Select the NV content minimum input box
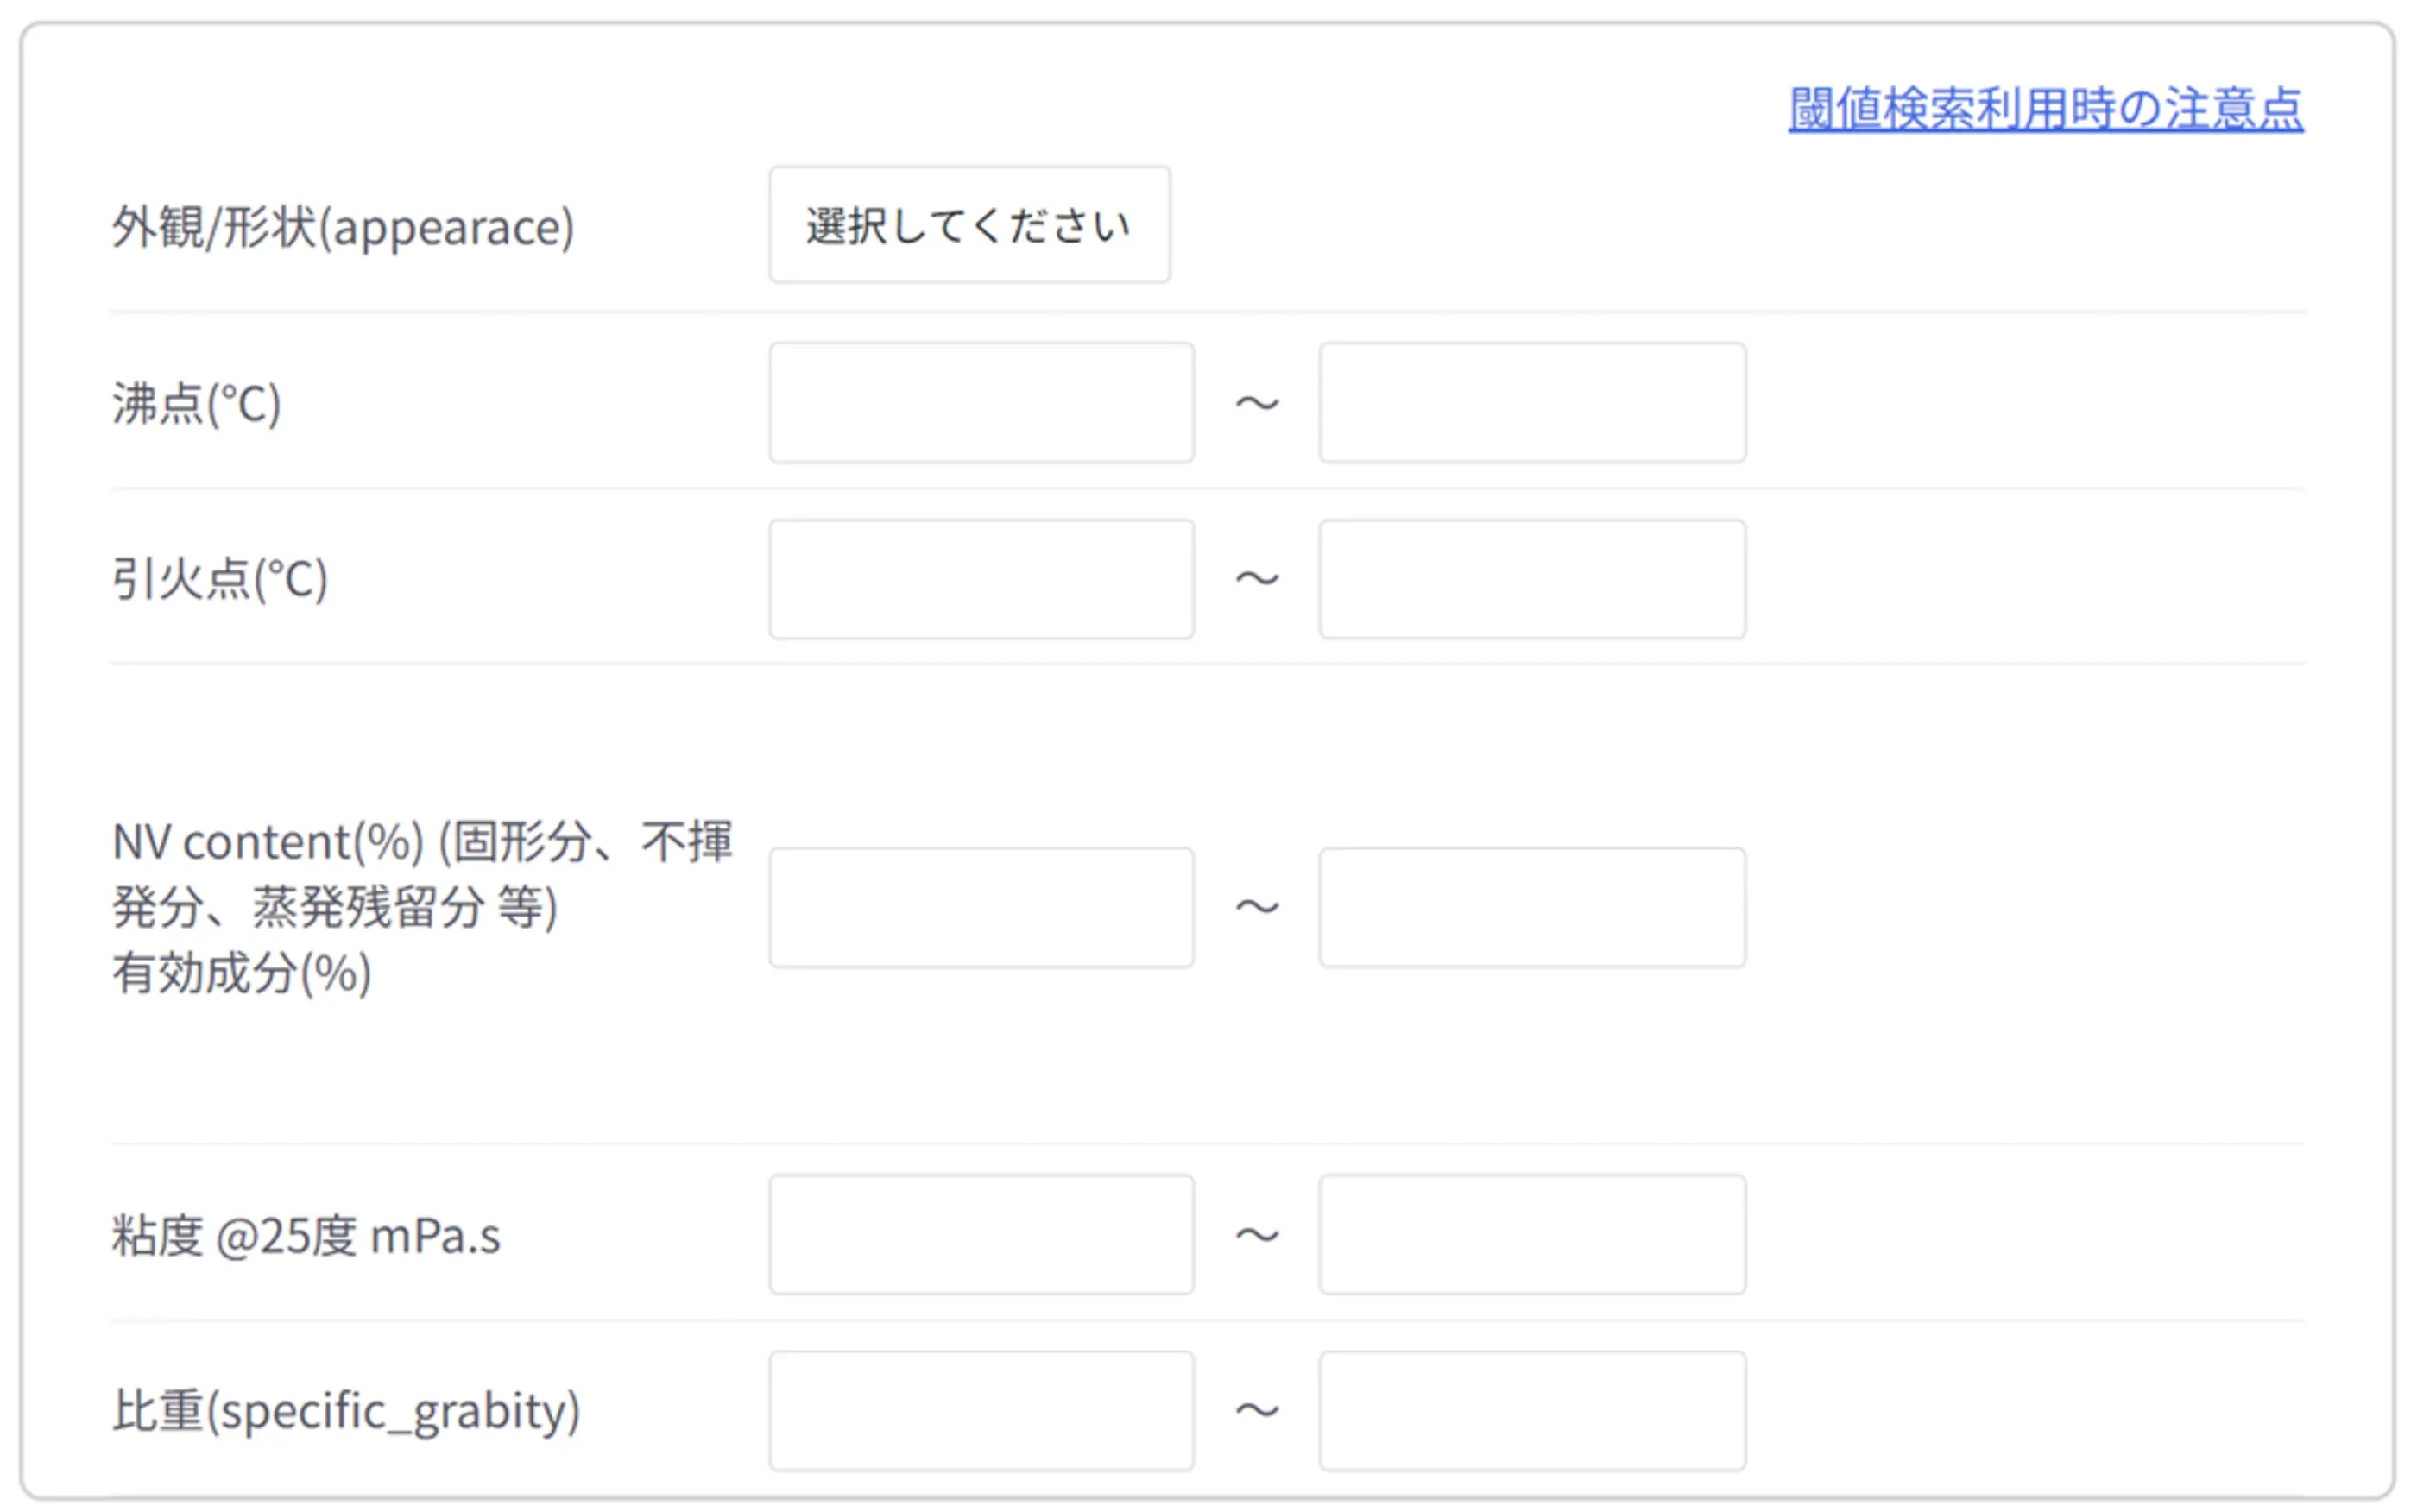The height and width of the screenshot is (1512, 2417). 981,908
